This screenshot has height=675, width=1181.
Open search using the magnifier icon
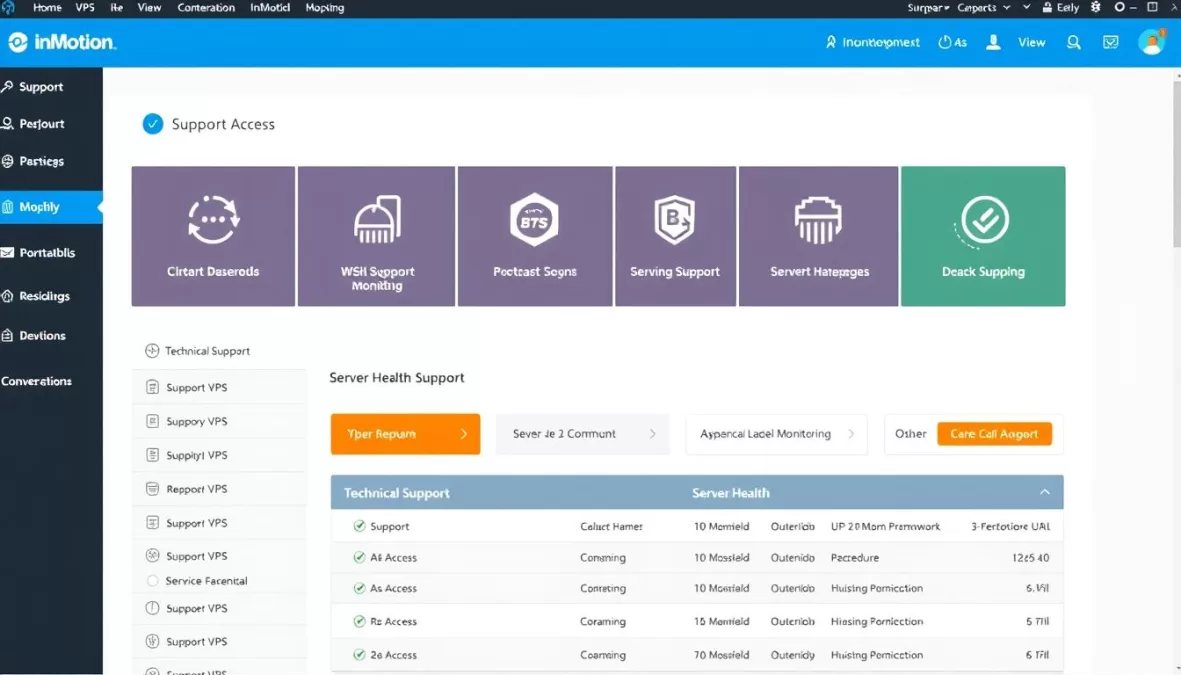[1073, 42]
